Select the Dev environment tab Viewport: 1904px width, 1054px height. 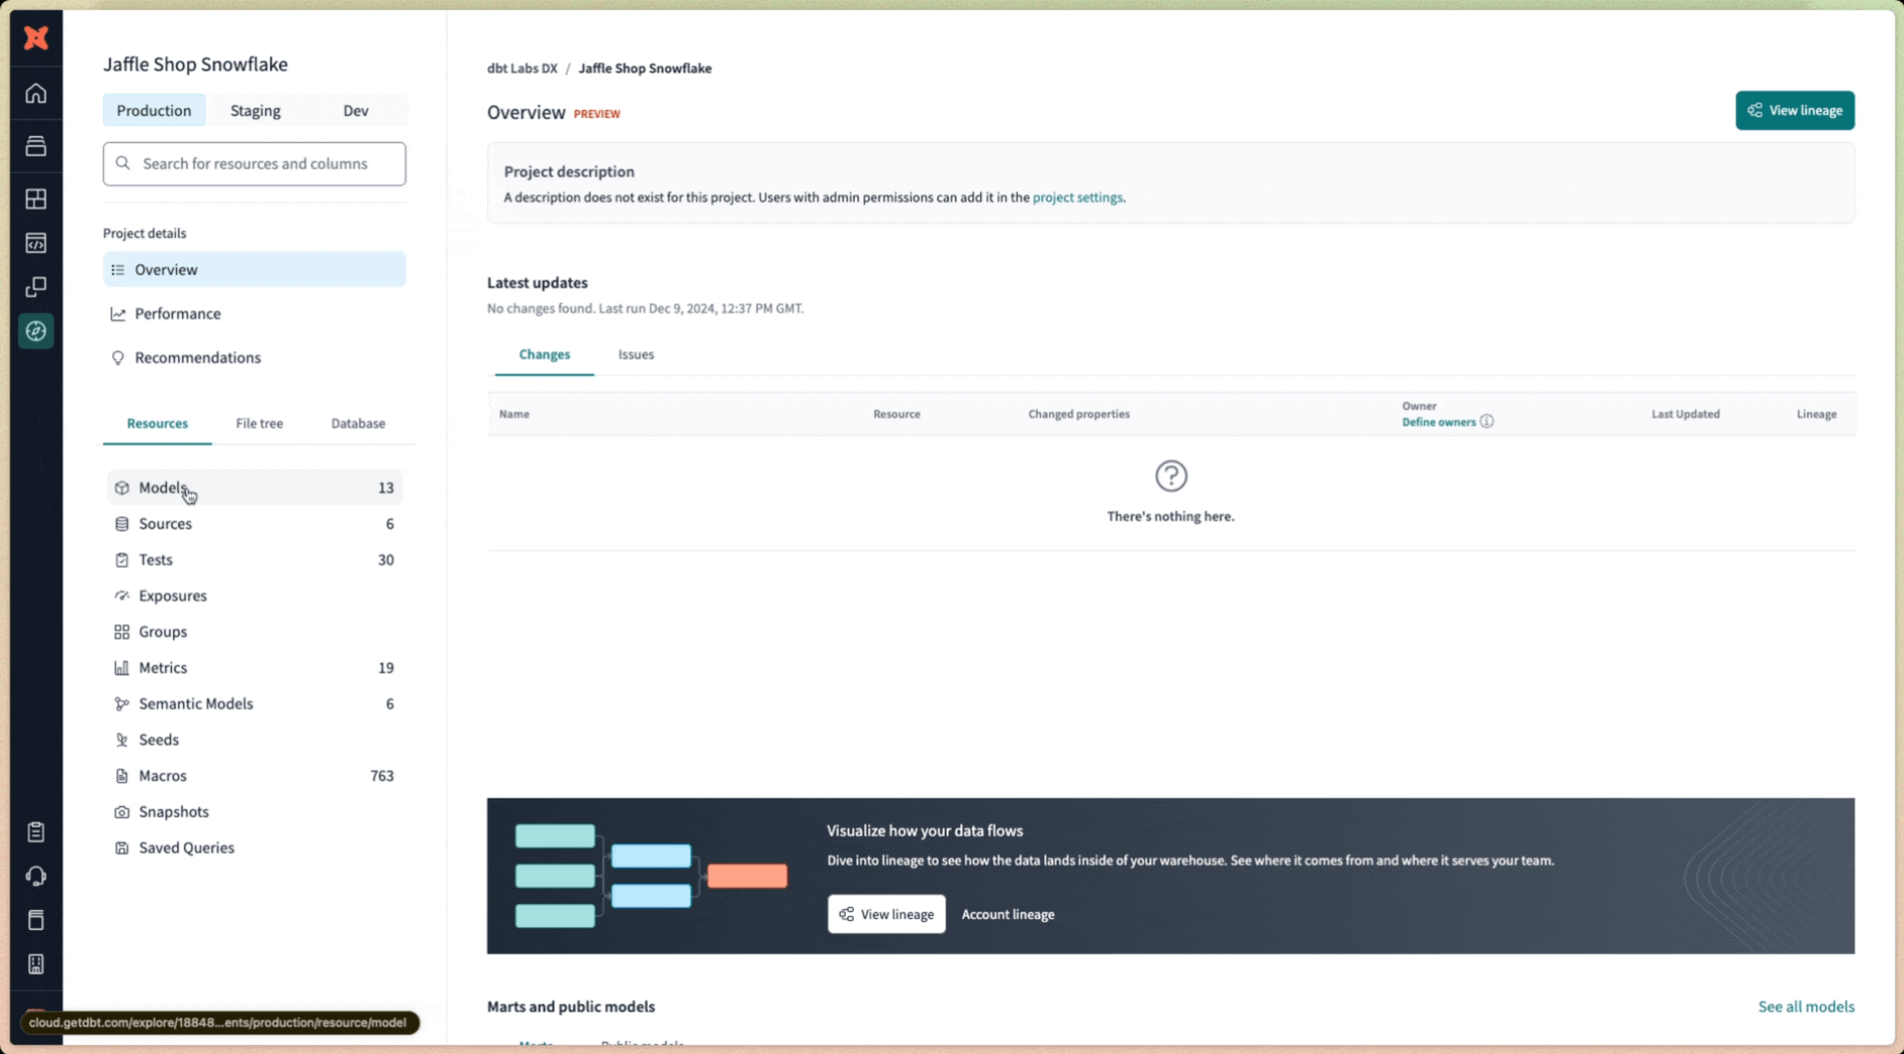[355, 110]
